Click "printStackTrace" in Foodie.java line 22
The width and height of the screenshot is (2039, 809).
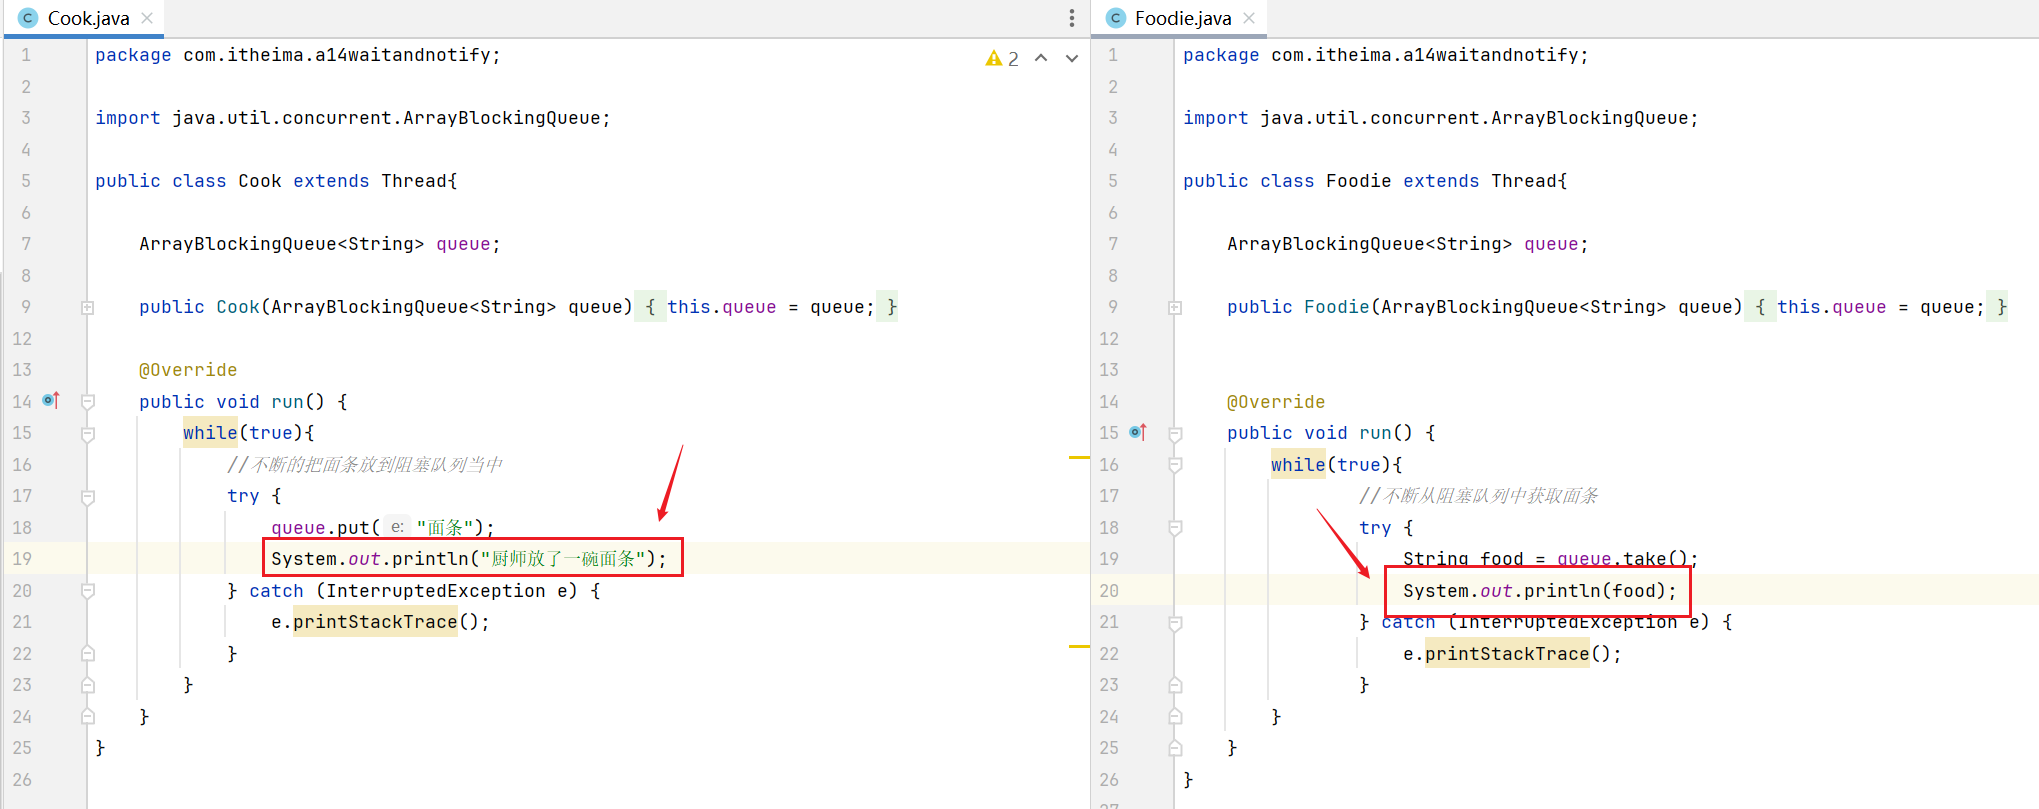click(x=1507, y=654)
